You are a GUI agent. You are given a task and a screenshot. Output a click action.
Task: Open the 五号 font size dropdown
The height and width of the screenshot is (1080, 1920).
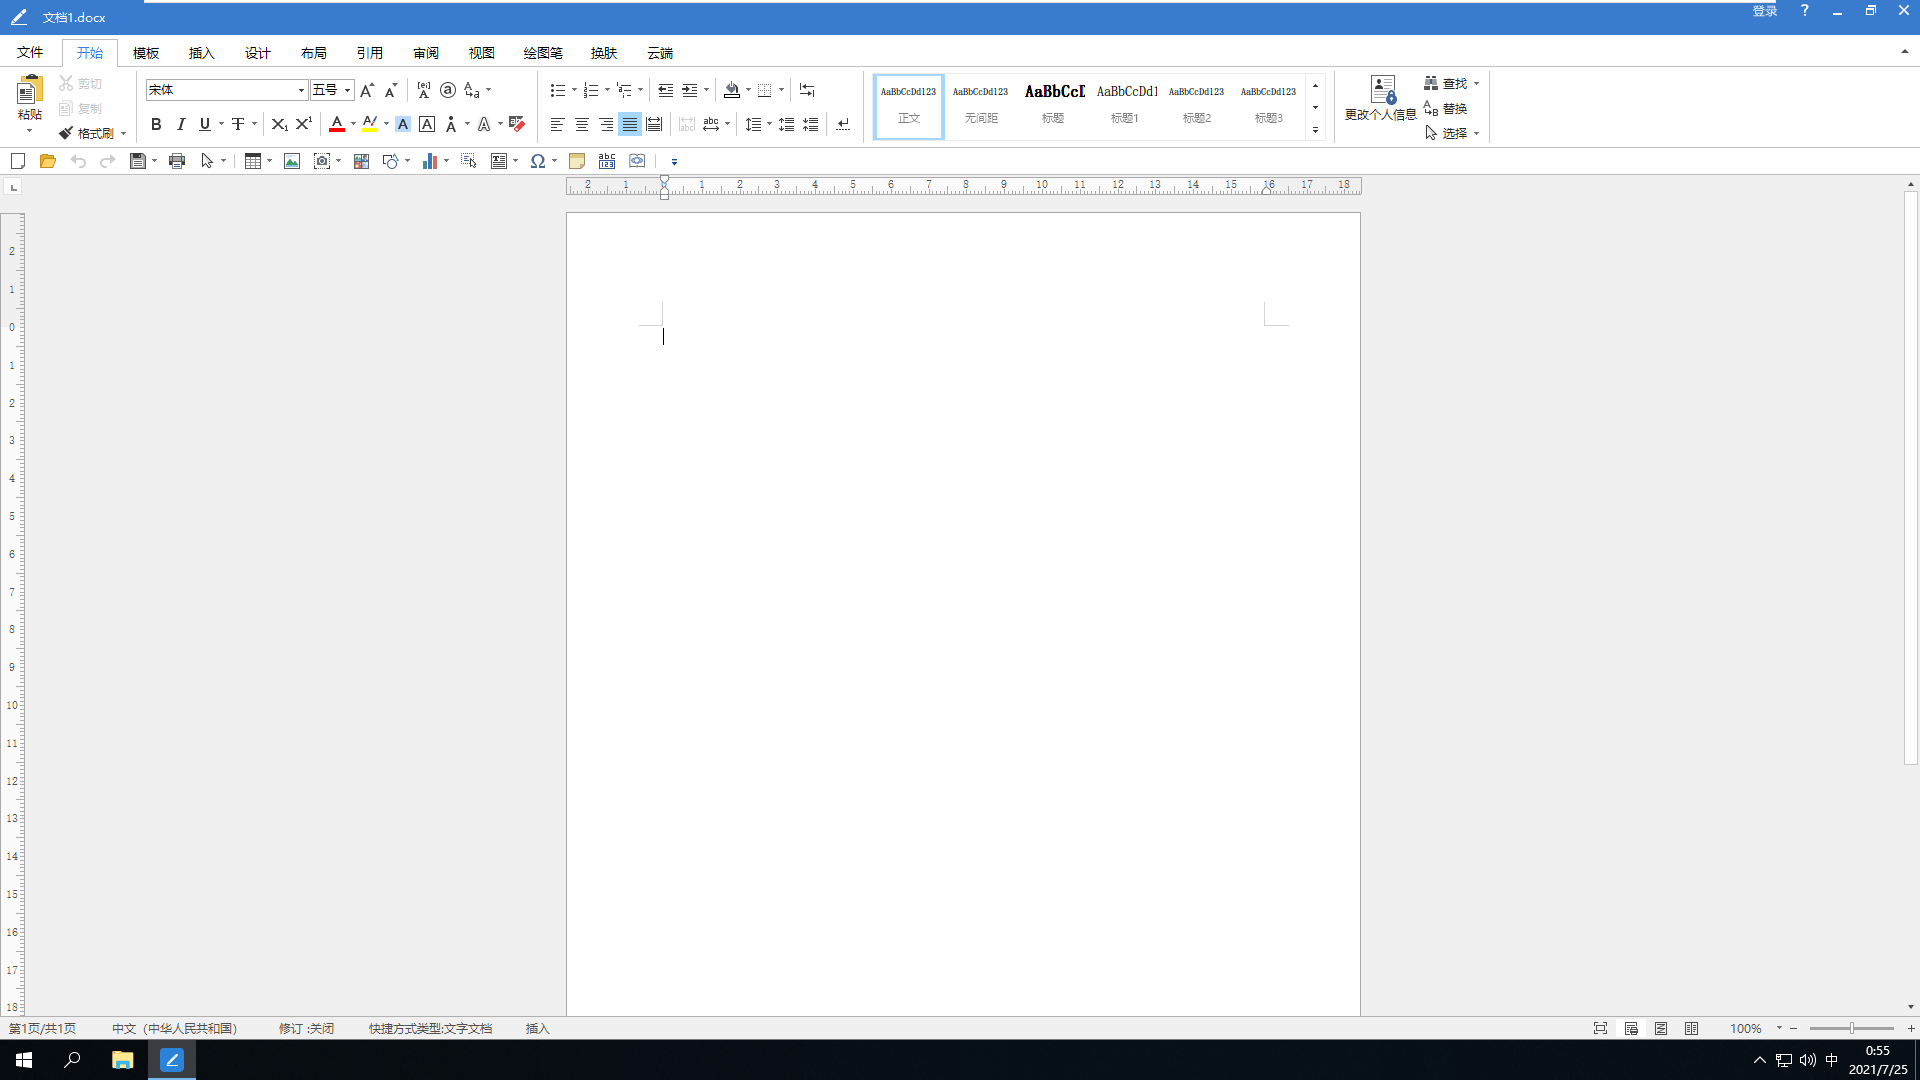tap(347, 90)
